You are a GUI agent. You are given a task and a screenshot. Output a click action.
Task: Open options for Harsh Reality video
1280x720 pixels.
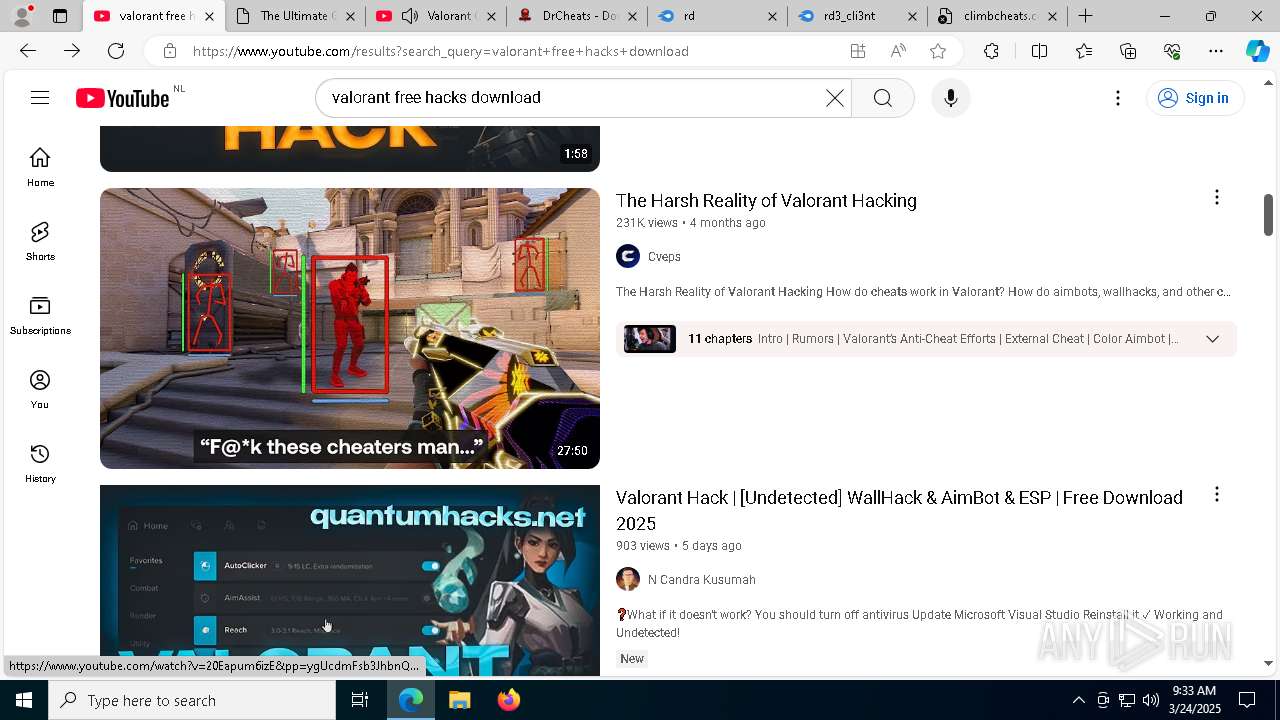[x=1216, y=198]
